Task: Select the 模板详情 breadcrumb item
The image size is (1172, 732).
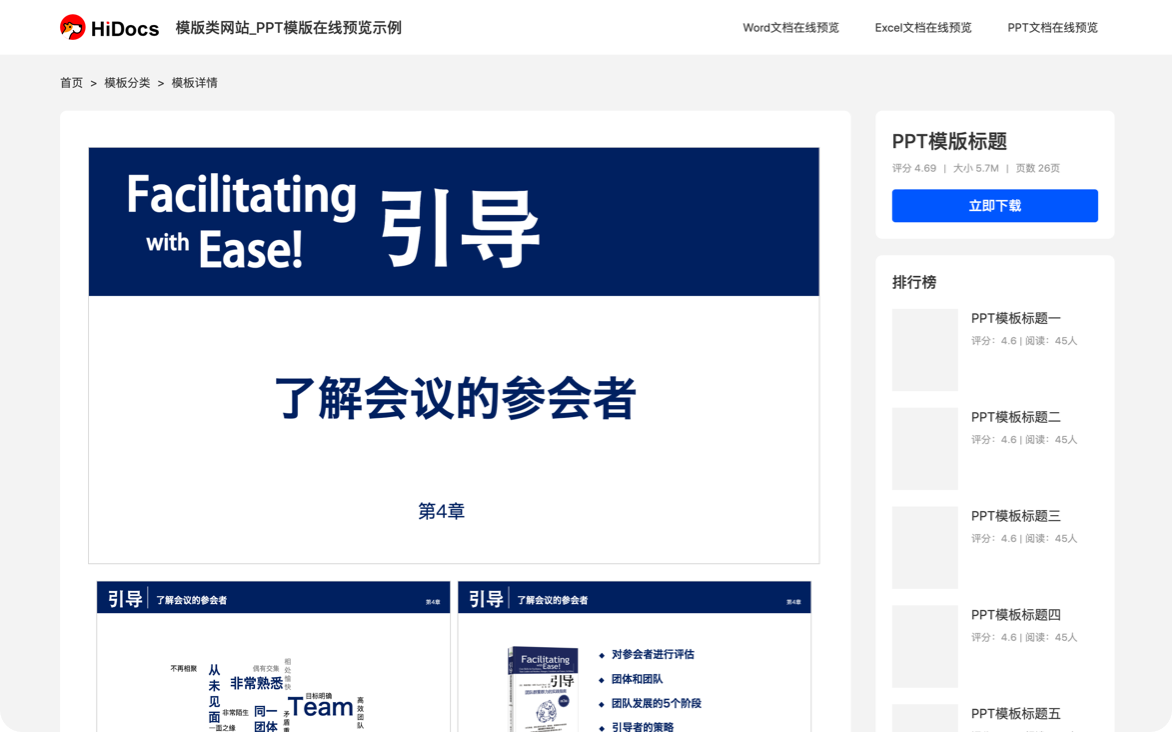Action: (194, 83)
